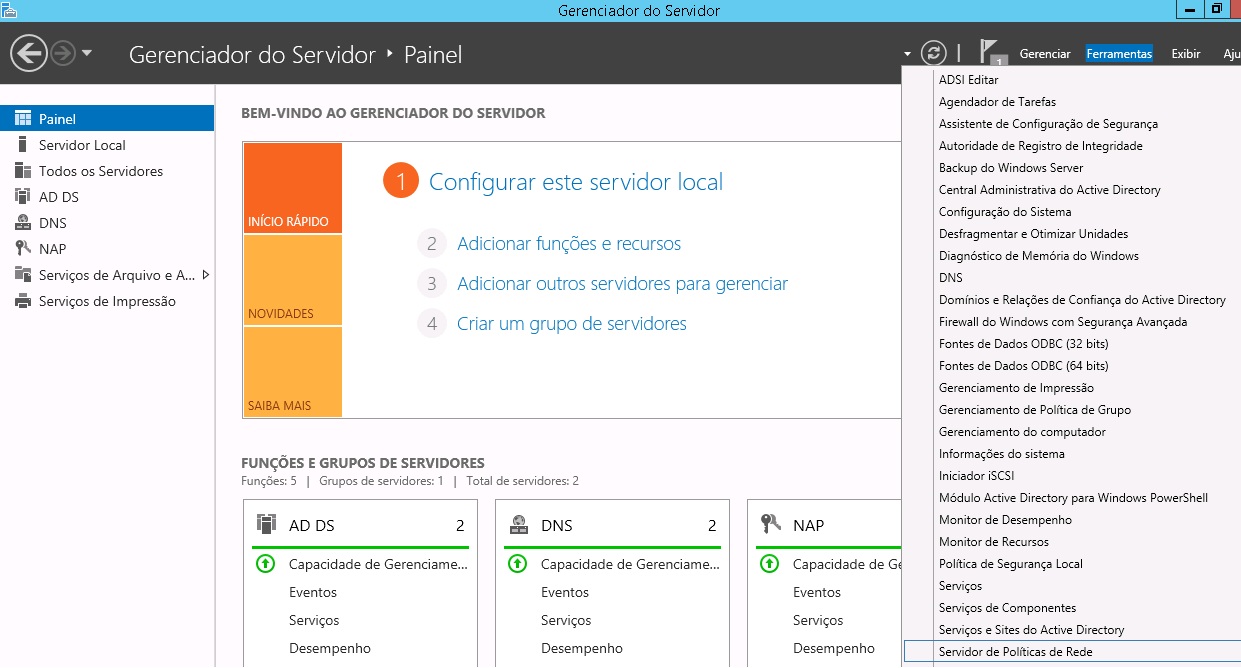Choose Gerenciamento de Política de Grupo
The width and height of the screenshot is (1241, 668).
pyautogui.click(x=1035, y=410)
